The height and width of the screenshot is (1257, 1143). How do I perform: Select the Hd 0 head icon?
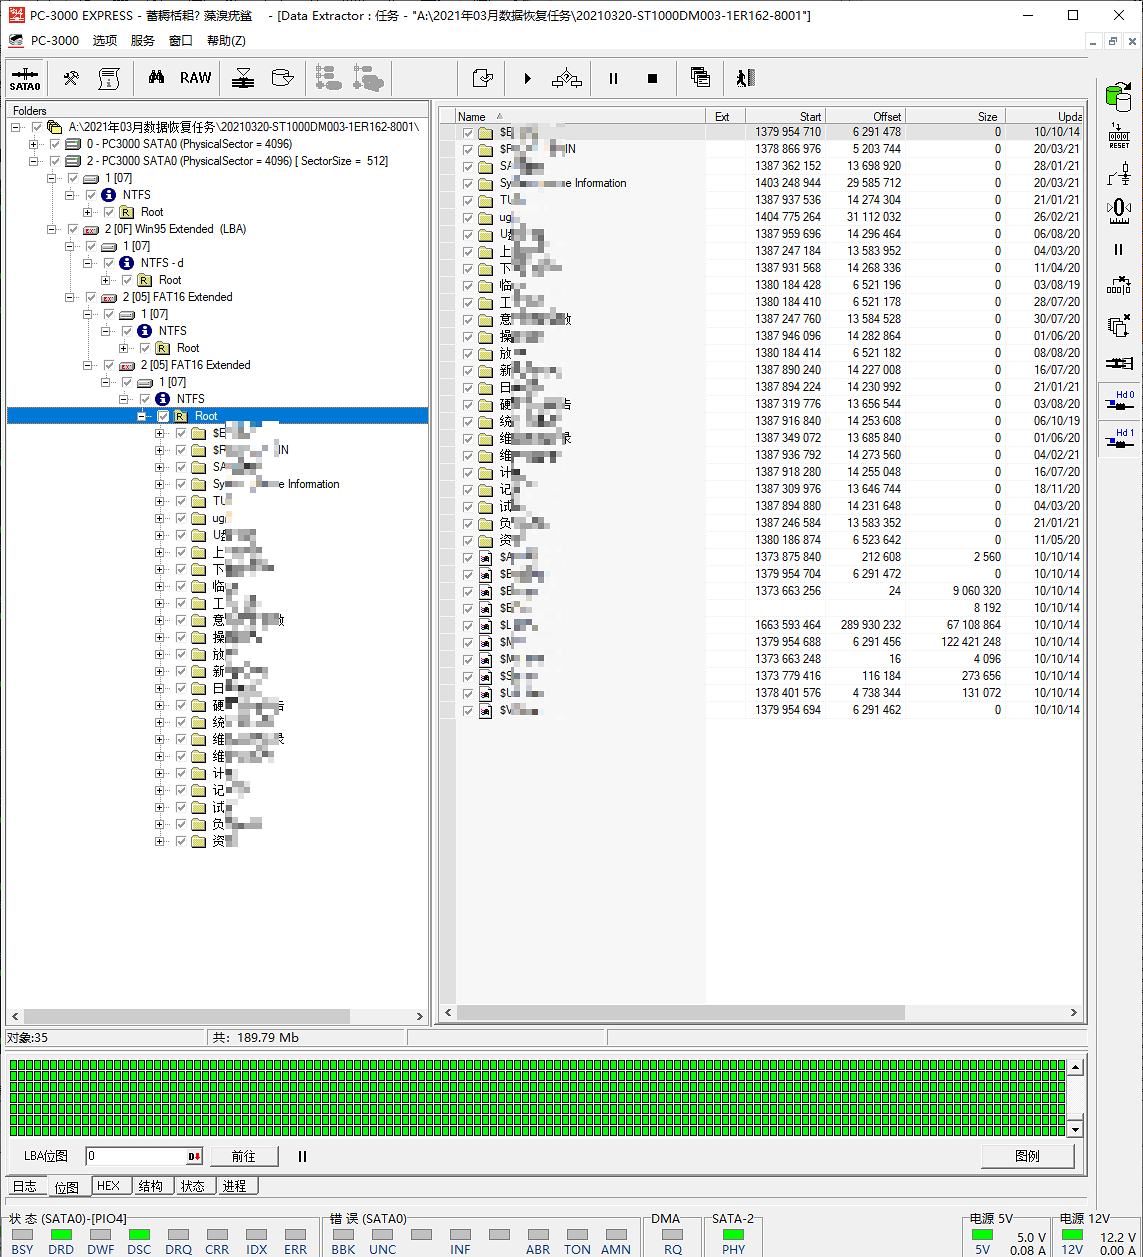click(1118, 402)
